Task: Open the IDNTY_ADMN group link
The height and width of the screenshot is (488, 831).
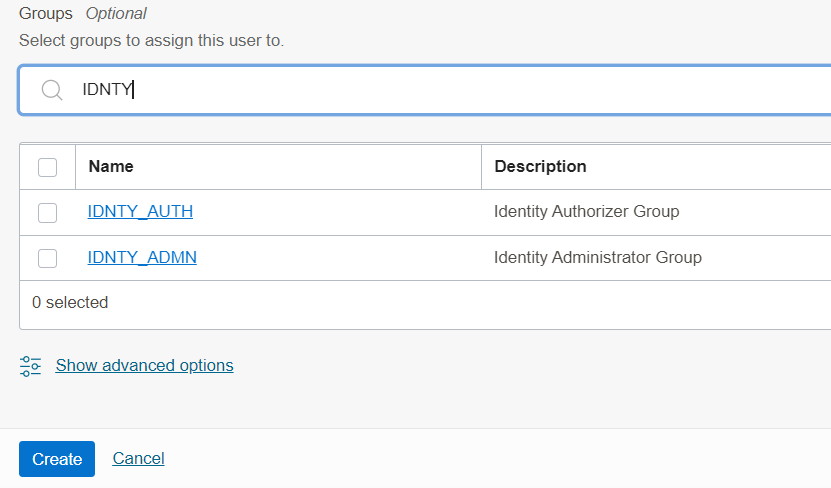Action: 142,258
